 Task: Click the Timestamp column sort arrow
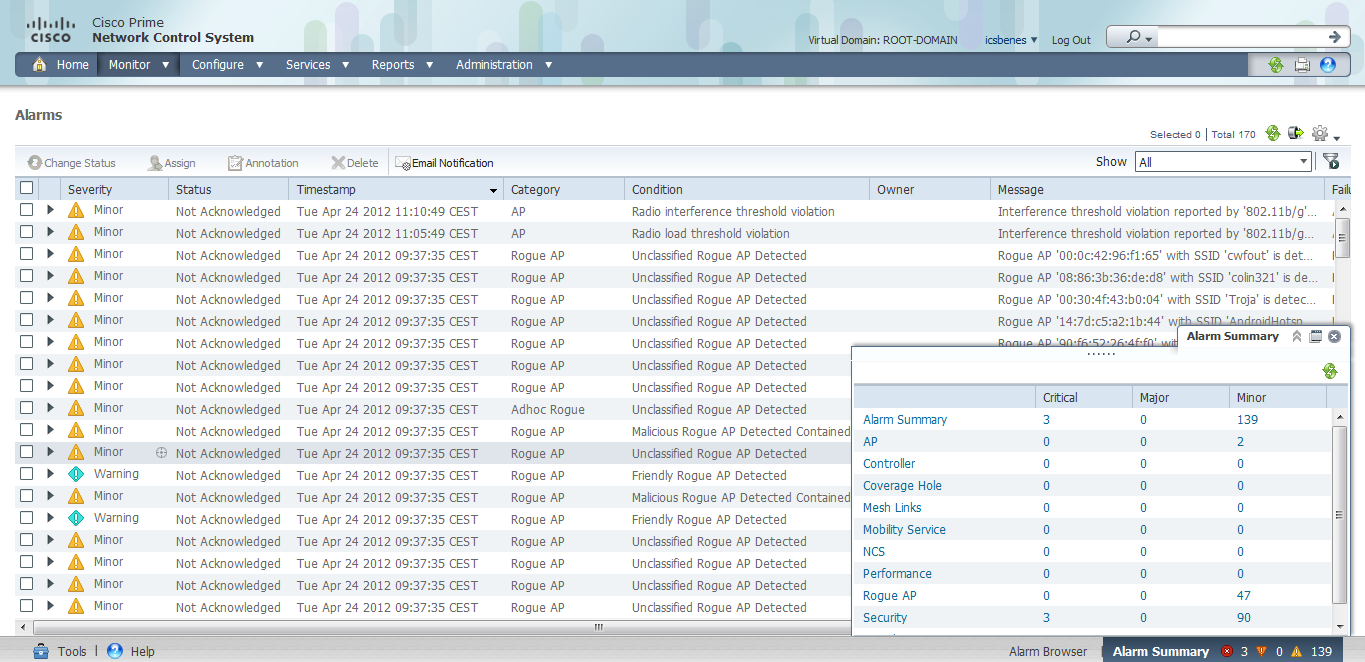pyautogui.click(x=493, y=190)
